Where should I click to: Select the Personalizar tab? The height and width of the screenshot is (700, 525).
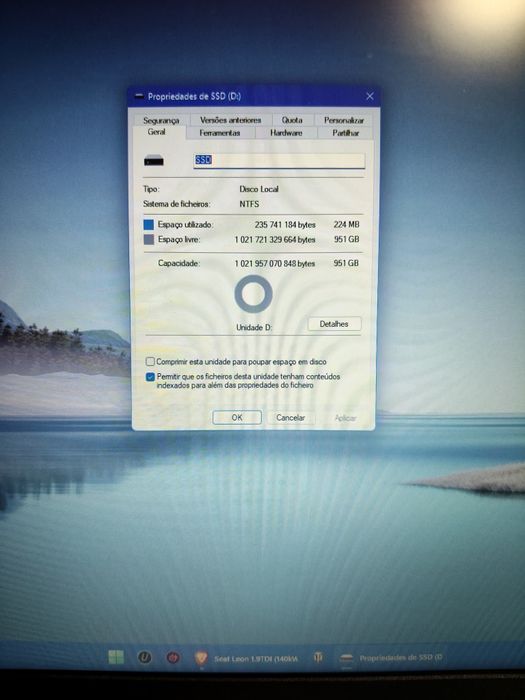pos(344,120)
